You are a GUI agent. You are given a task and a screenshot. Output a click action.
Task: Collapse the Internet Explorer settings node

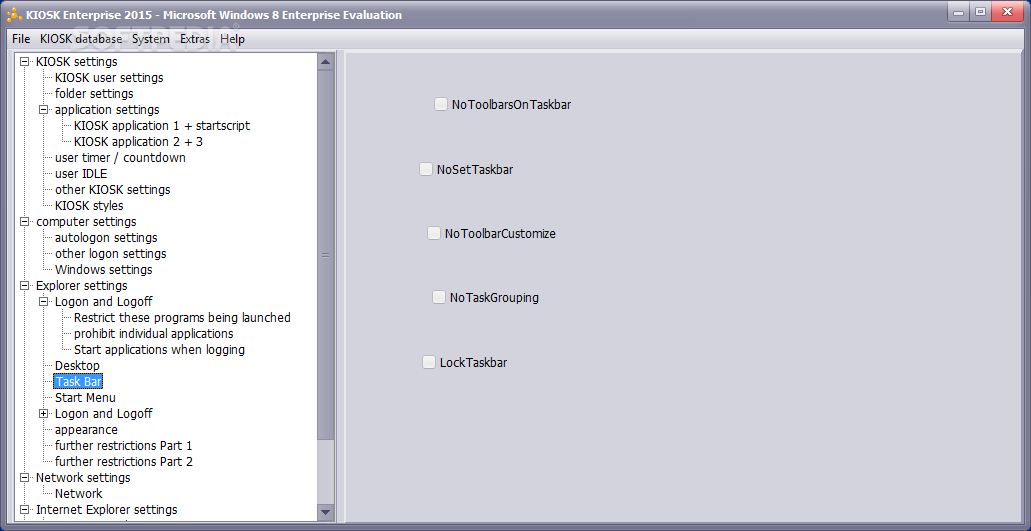coord(25,509)
